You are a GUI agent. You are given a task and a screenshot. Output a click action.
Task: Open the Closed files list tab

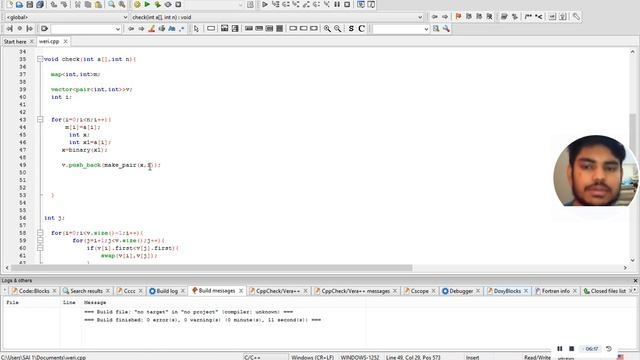click(608, 291)
